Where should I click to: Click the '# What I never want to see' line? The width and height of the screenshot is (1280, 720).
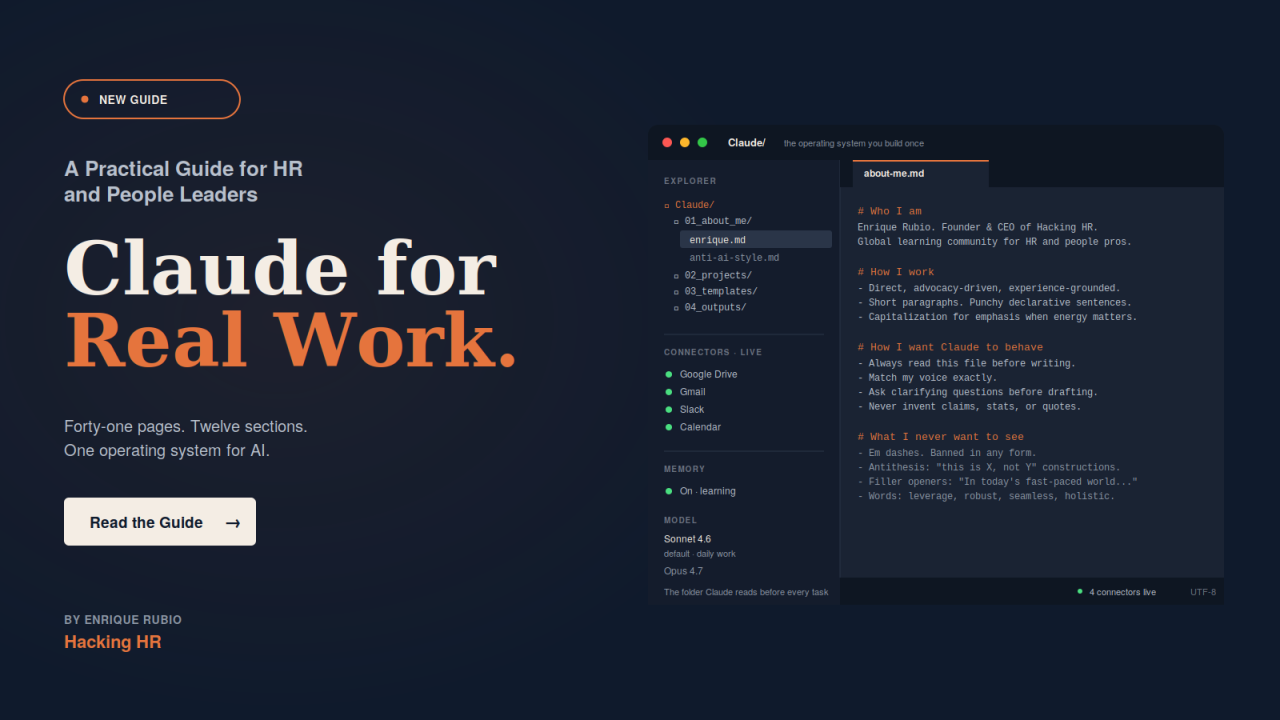click(x=941, y=437)
